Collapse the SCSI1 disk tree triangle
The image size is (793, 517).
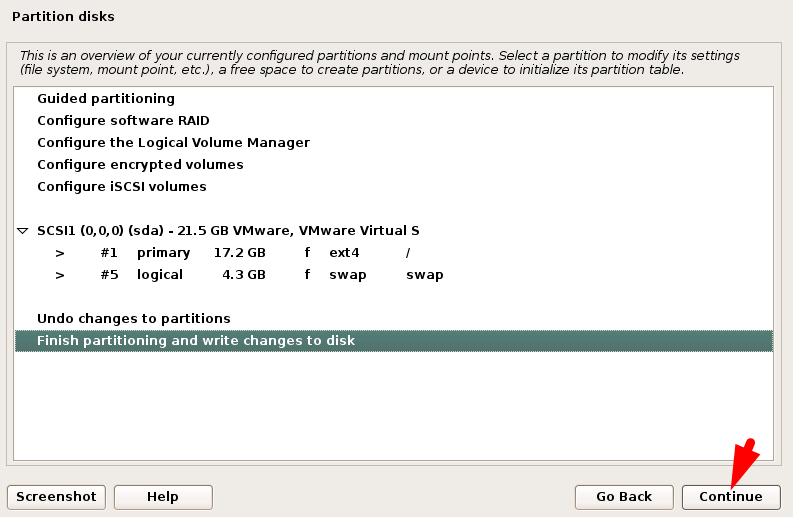23,231
